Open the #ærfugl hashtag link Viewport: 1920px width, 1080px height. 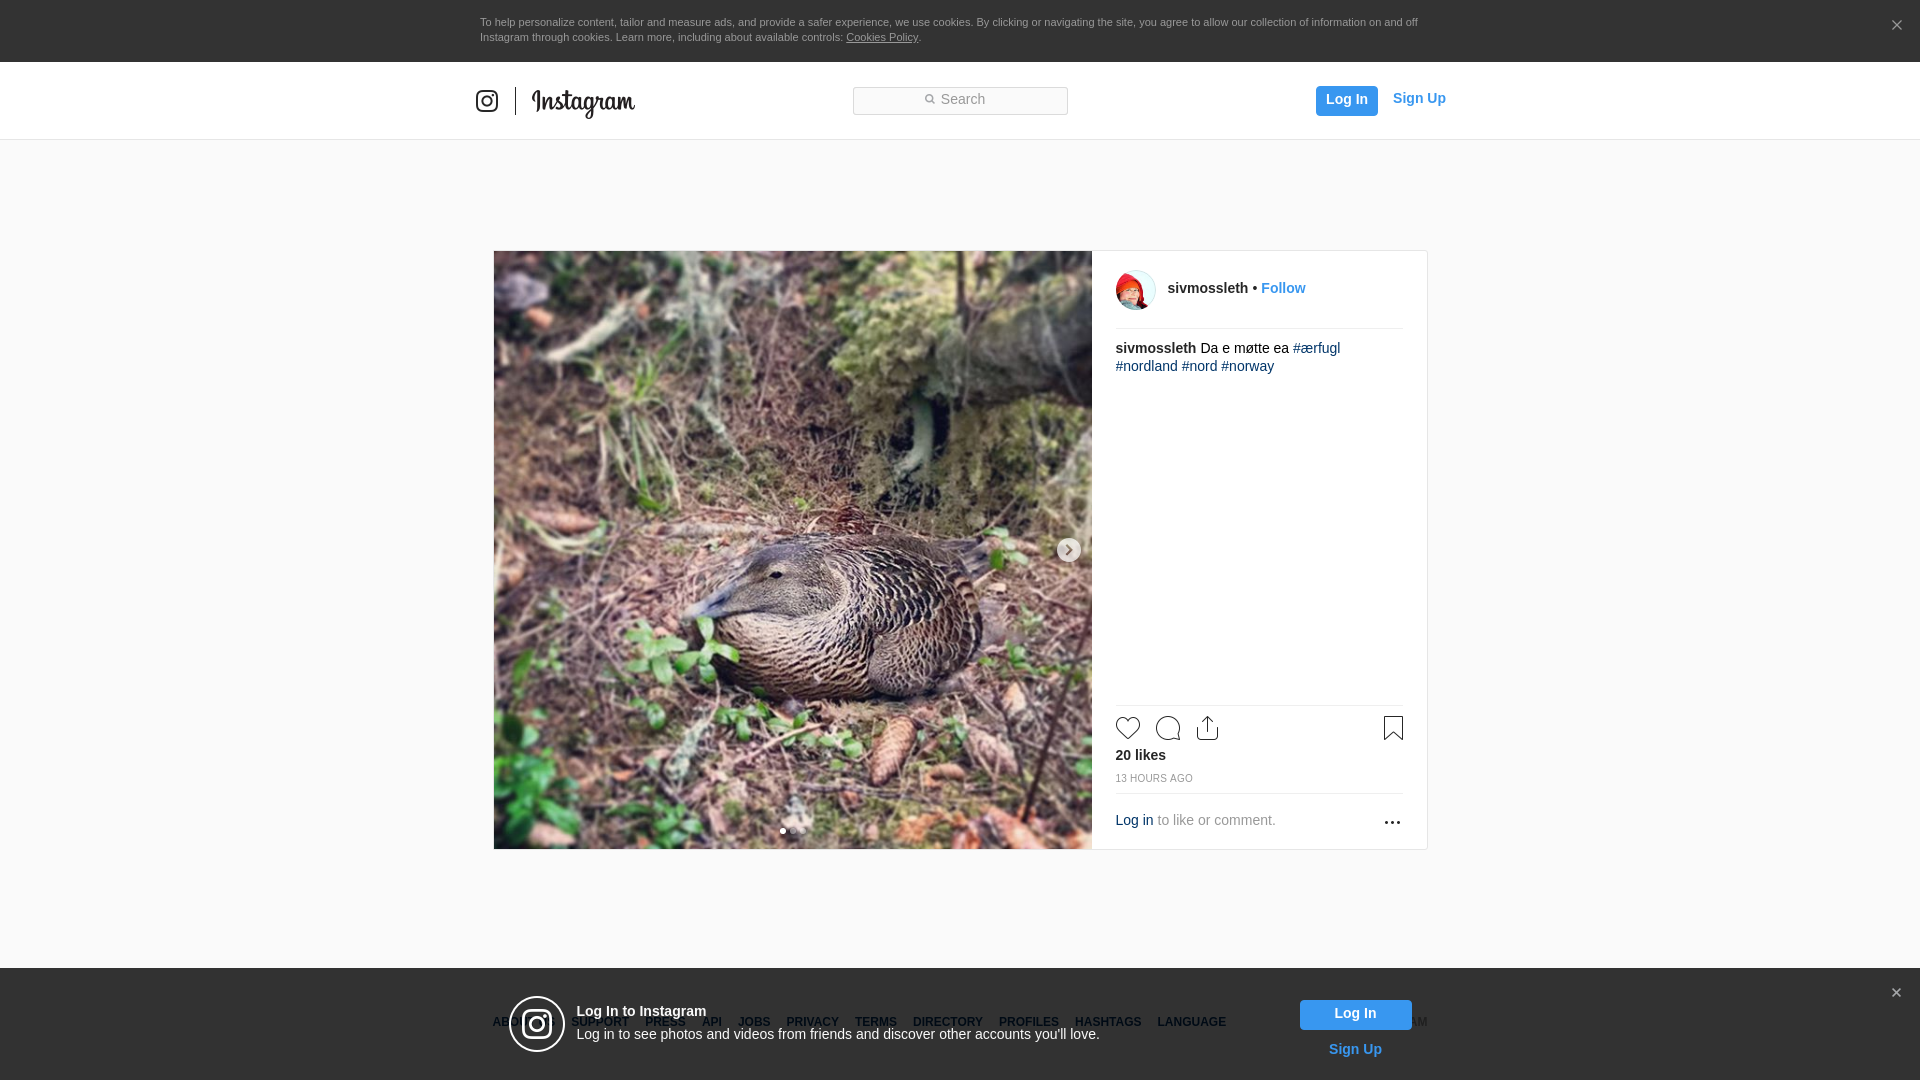tap(1316, 348)
